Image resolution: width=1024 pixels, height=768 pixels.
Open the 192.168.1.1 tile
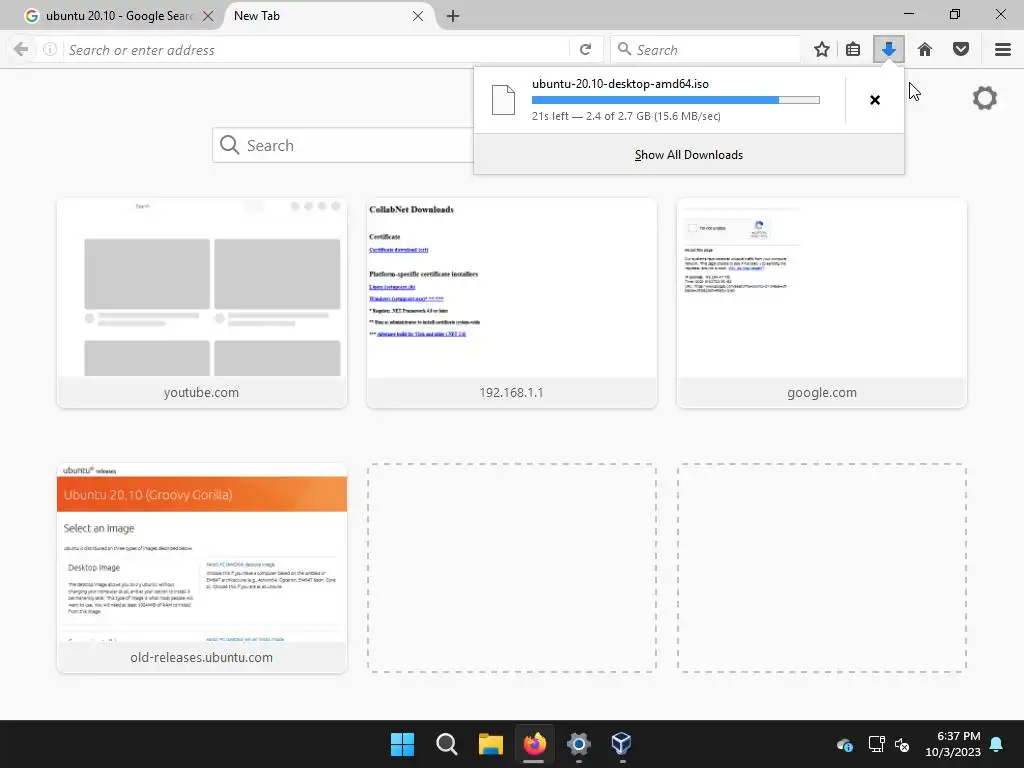511,303
